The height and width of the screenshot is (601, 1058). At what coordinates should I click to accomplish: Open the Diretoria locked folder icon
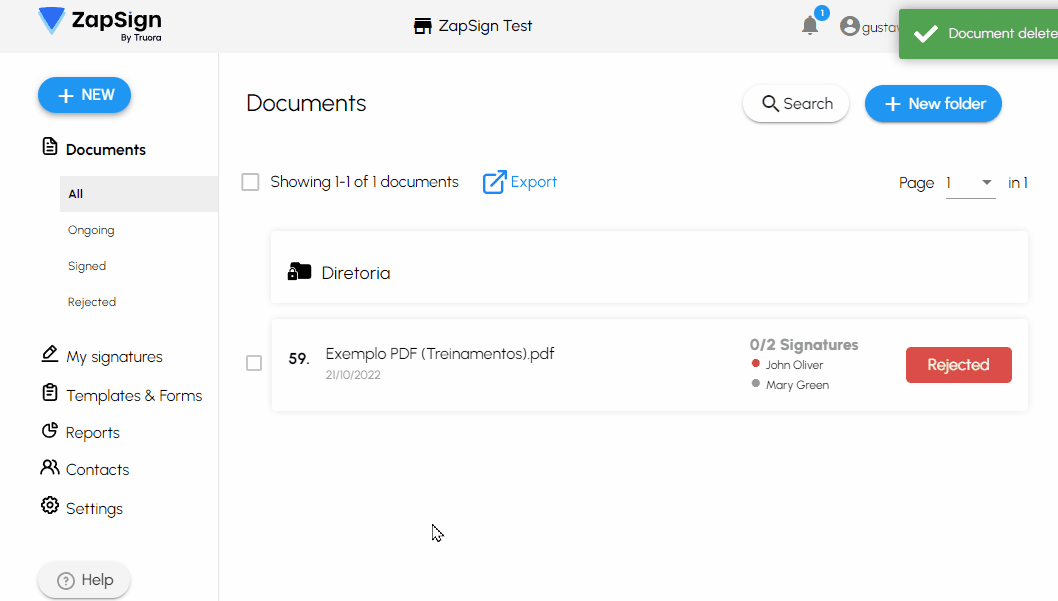[300, 270]
